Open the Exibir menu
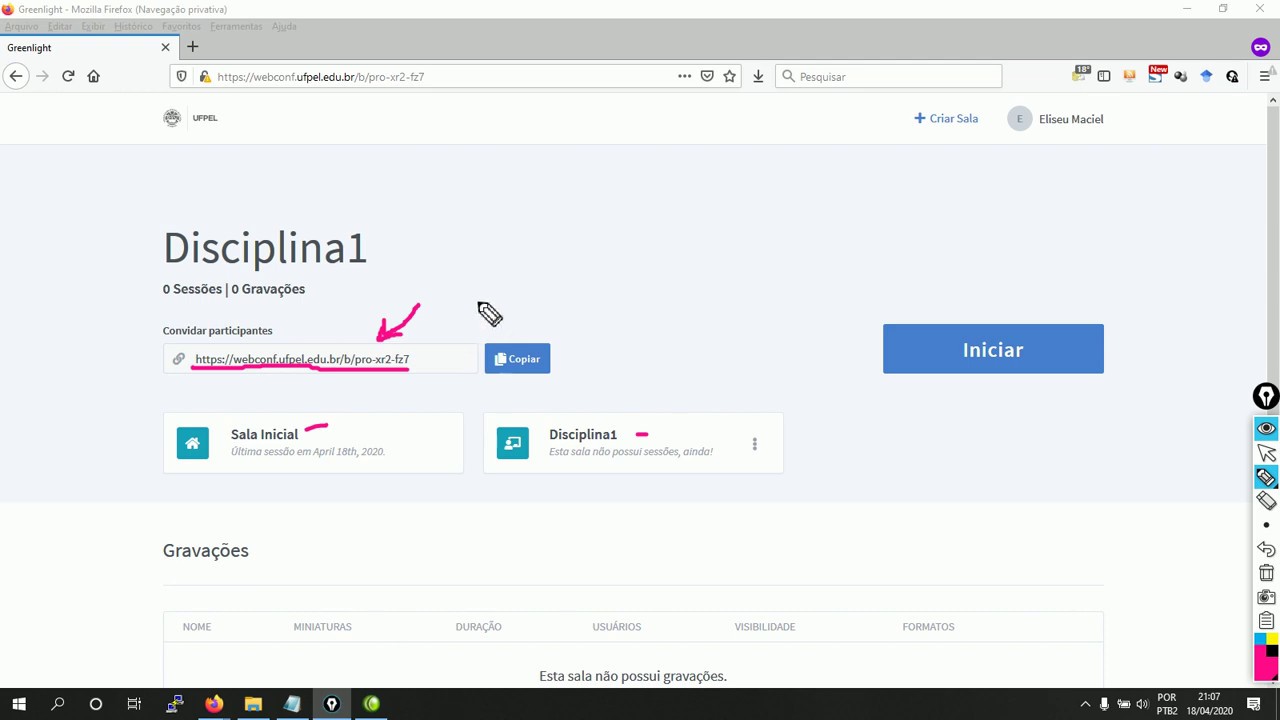 [x=93, y=26]
